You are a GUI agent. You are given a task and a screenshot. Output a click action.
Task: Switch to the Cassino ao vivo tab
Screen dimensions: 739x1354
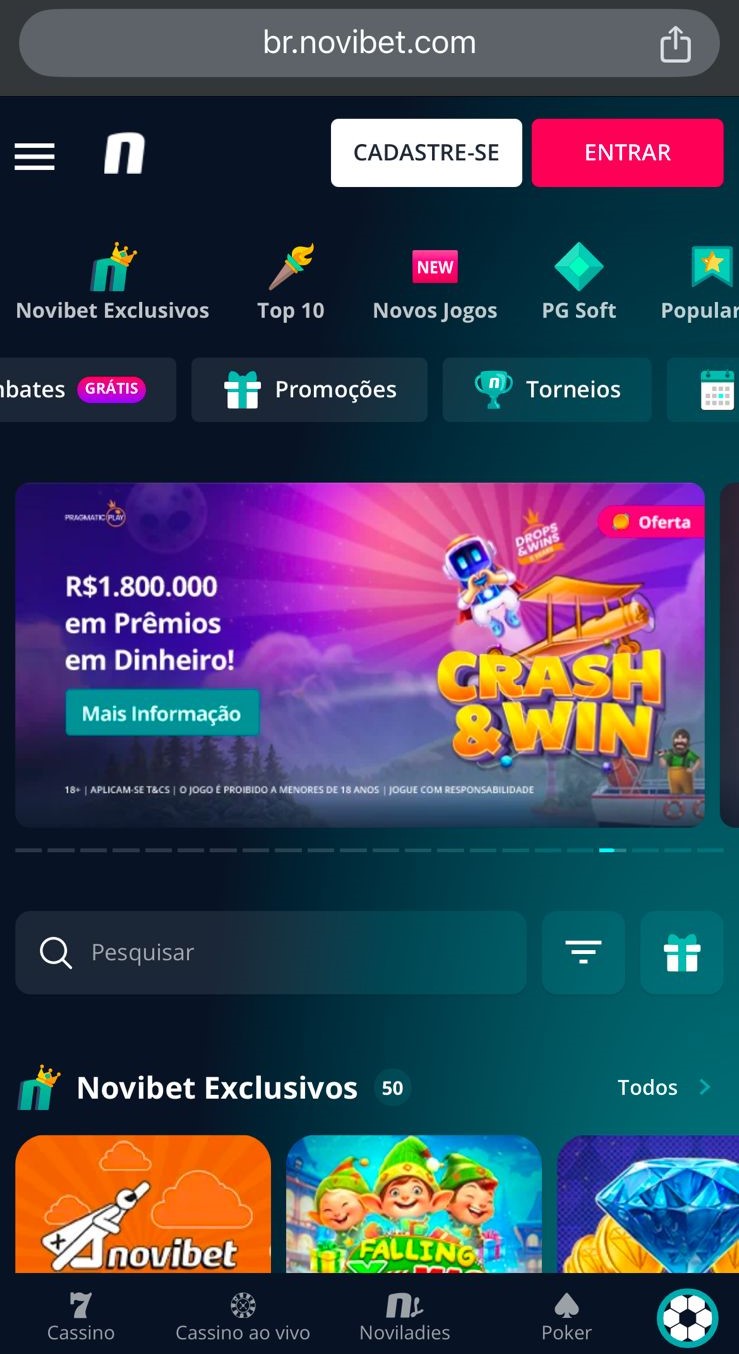243,1318
